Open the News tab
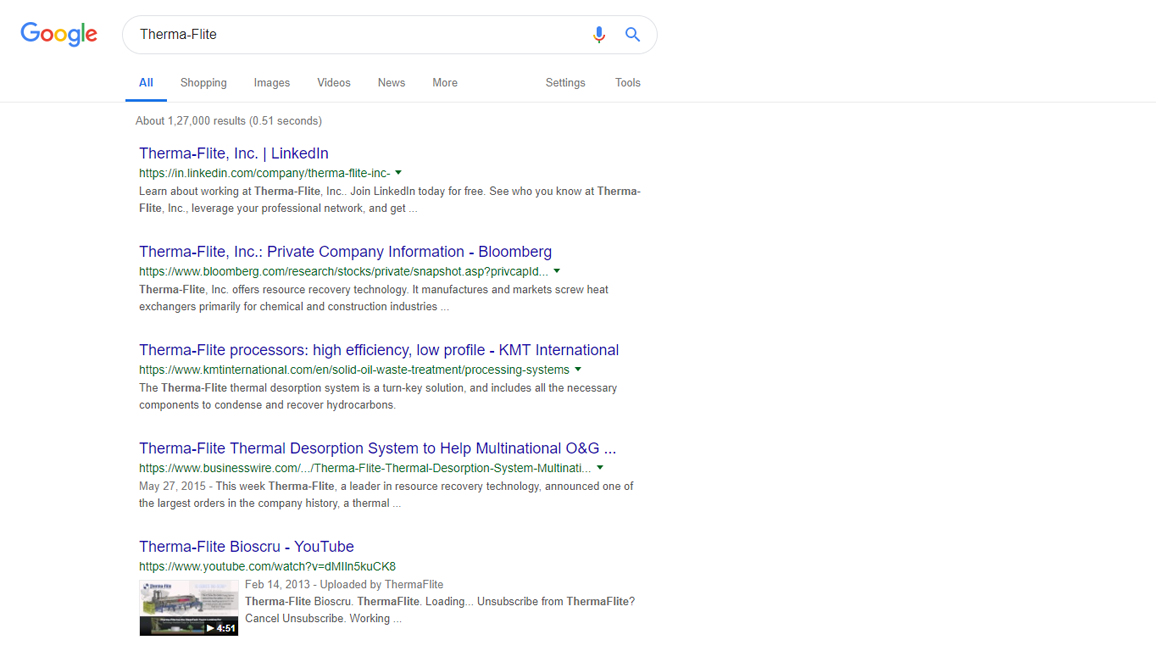 [x=391, y=83]
